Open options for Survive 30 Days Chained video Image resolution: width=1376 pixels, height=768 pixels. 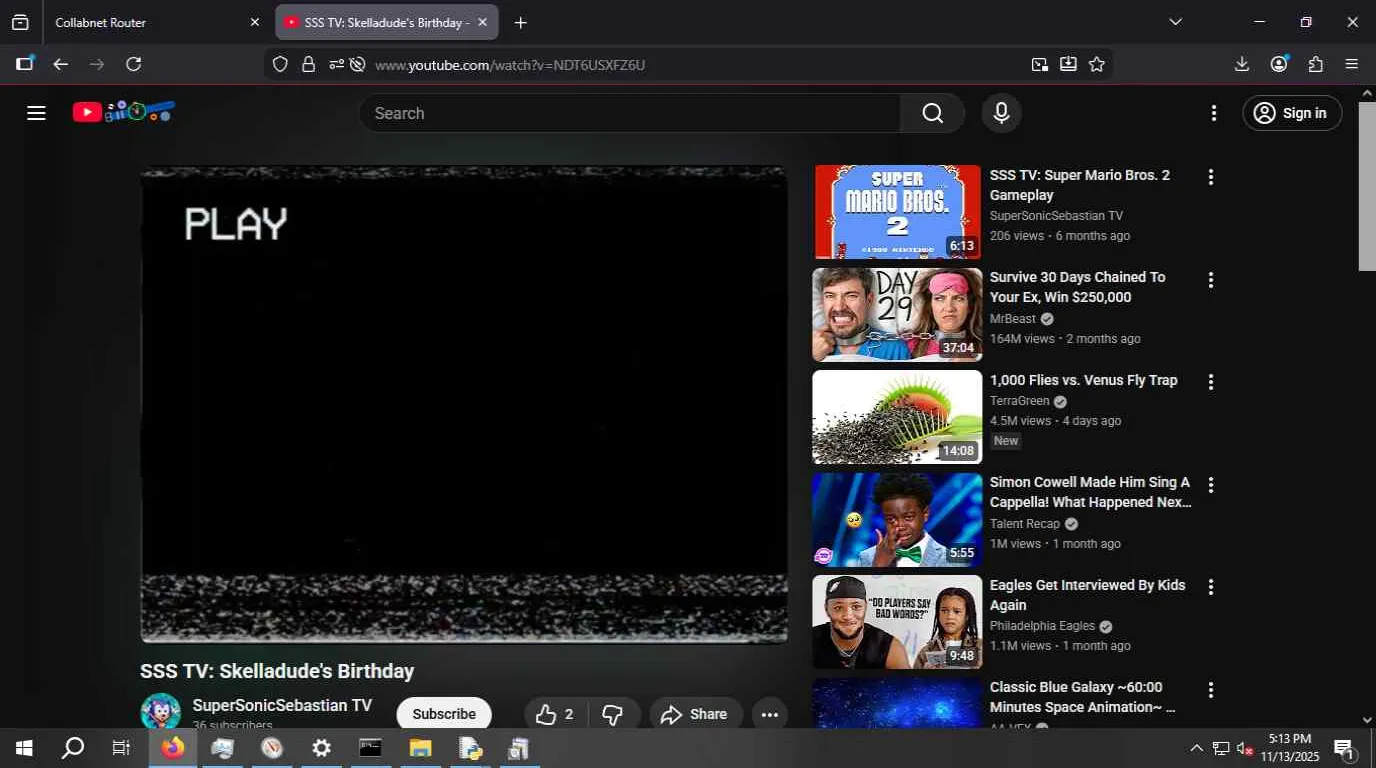click(1210, 280)
